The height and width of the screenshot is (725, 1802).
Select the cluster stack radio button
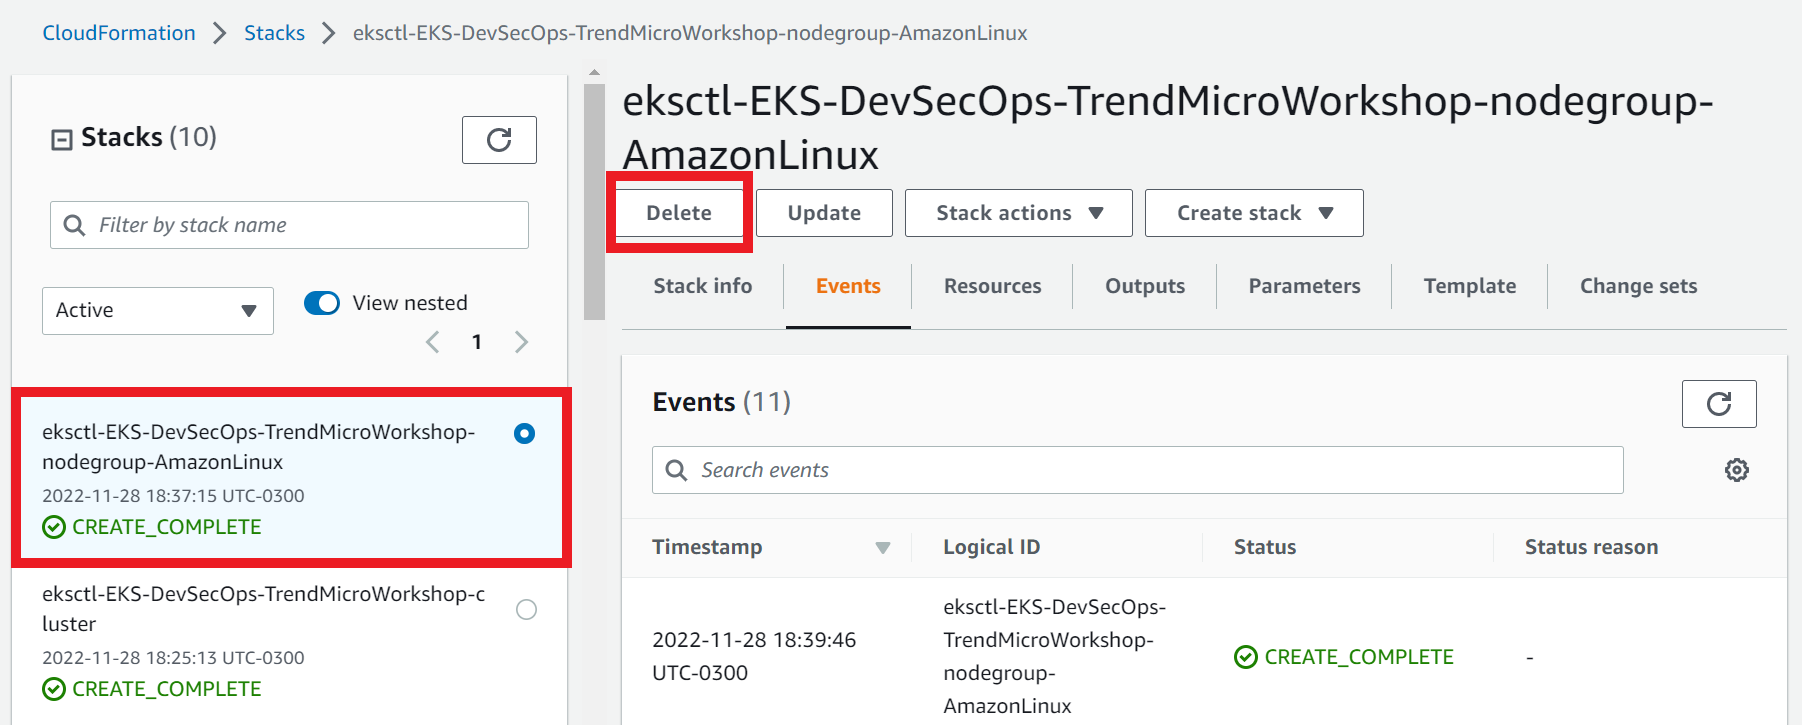coord(526,609)
